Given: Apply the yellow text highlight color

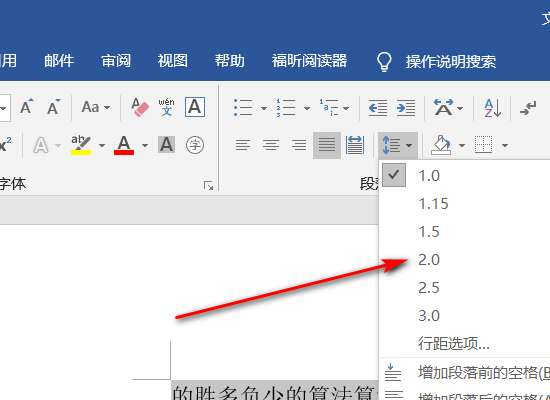Looking at the screenshot, I should [x=81, y=145].
